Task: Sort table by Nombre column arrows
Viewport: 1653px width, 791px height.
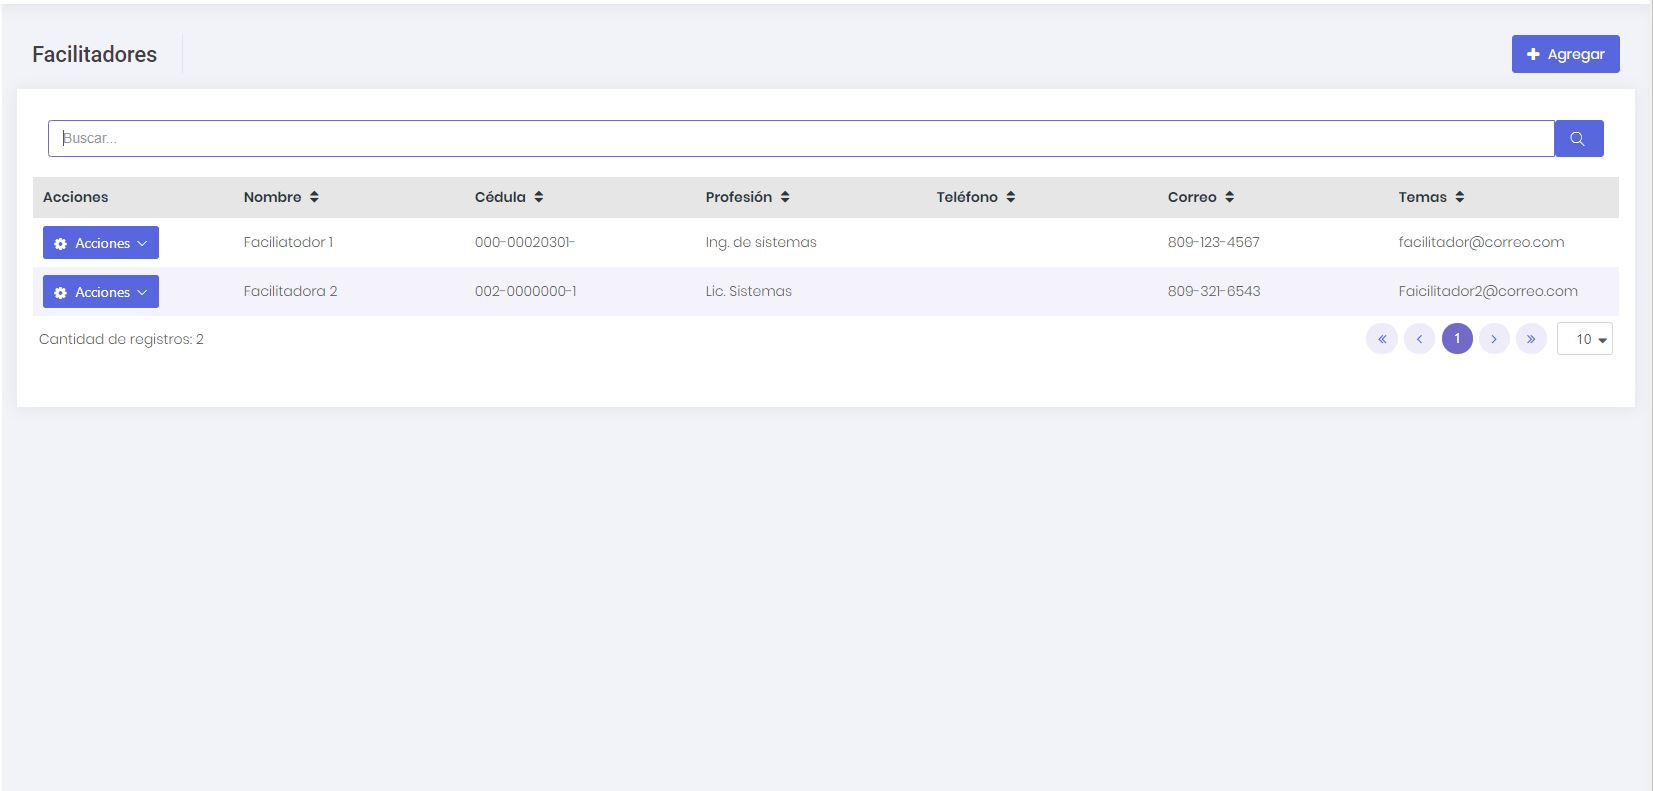Action: point(314,197)
